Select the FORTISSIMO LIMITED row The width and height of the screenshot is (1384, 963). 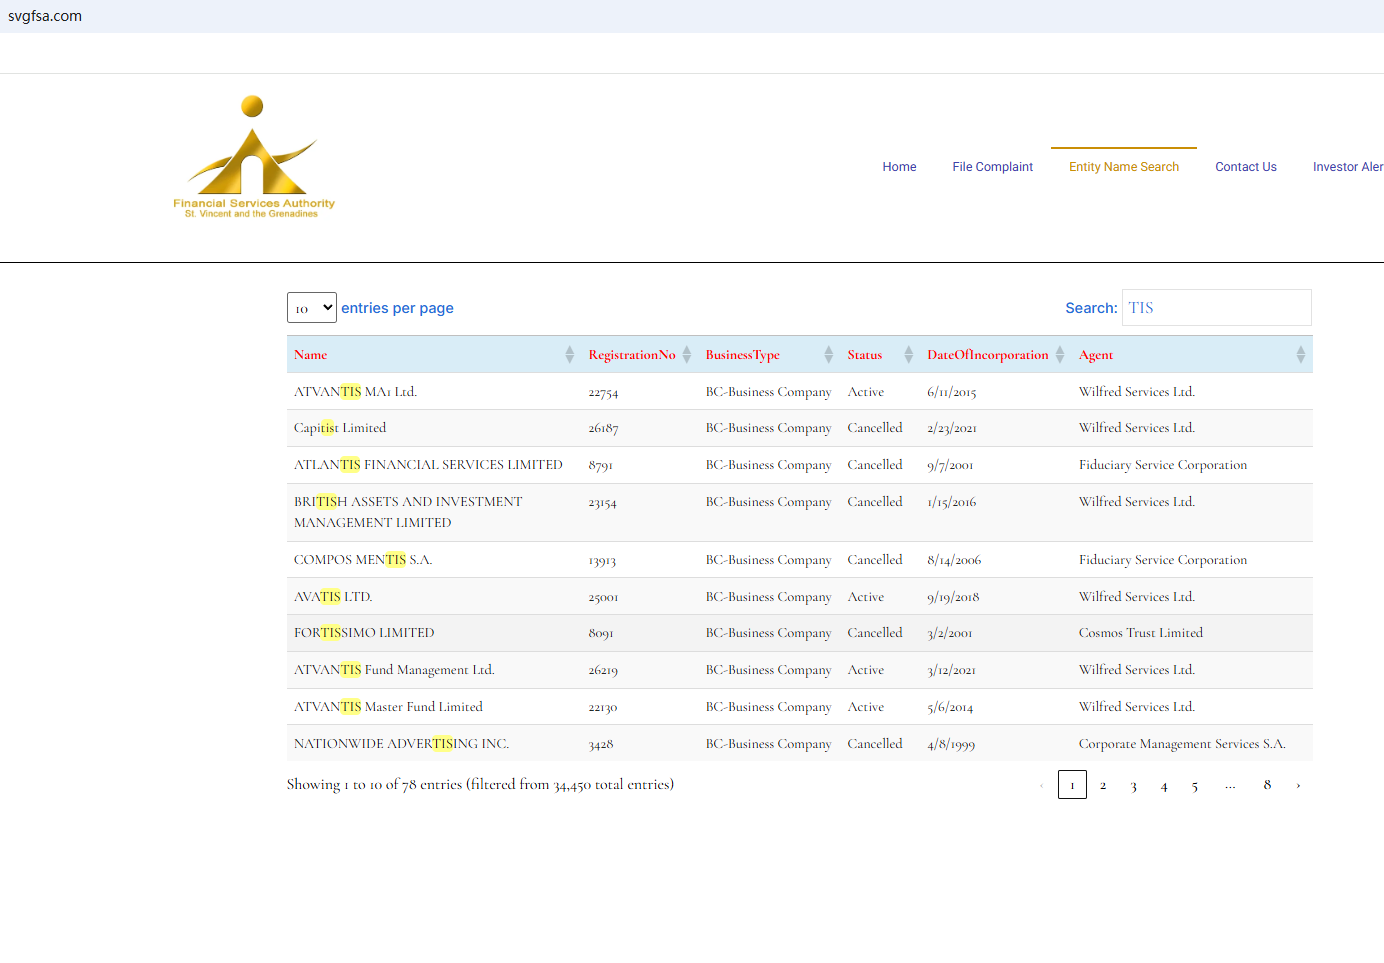[x=364, y=633]
